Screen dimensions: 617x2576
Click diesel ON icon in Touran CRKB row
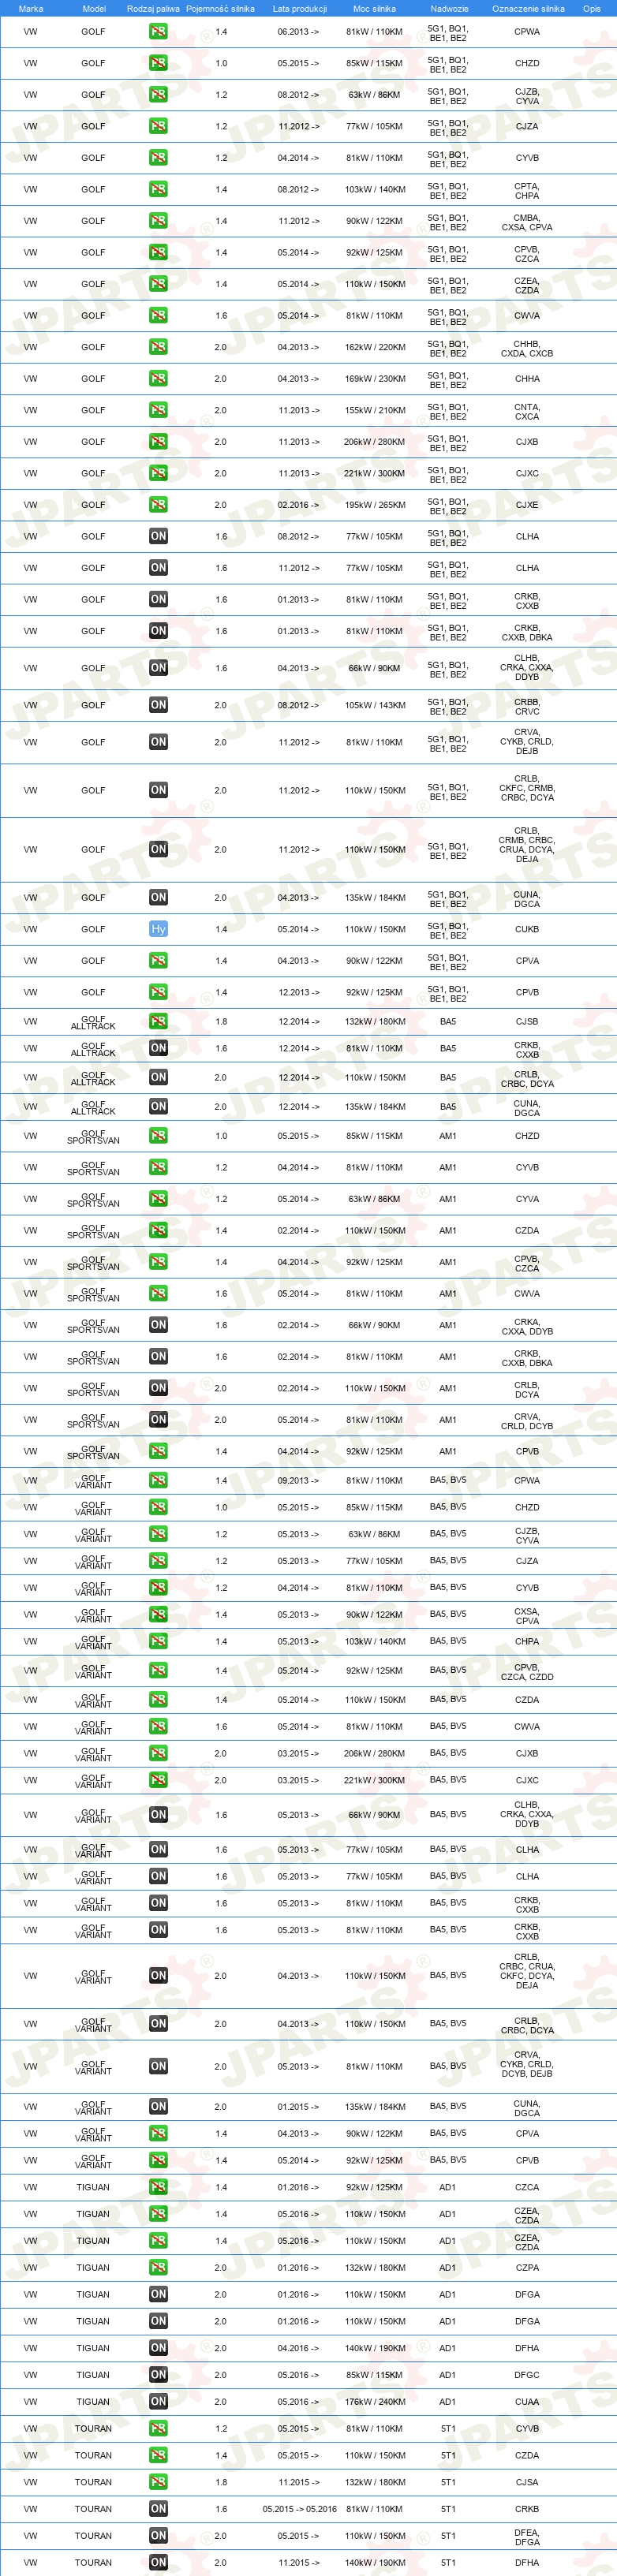click(x=158, y=2508)
